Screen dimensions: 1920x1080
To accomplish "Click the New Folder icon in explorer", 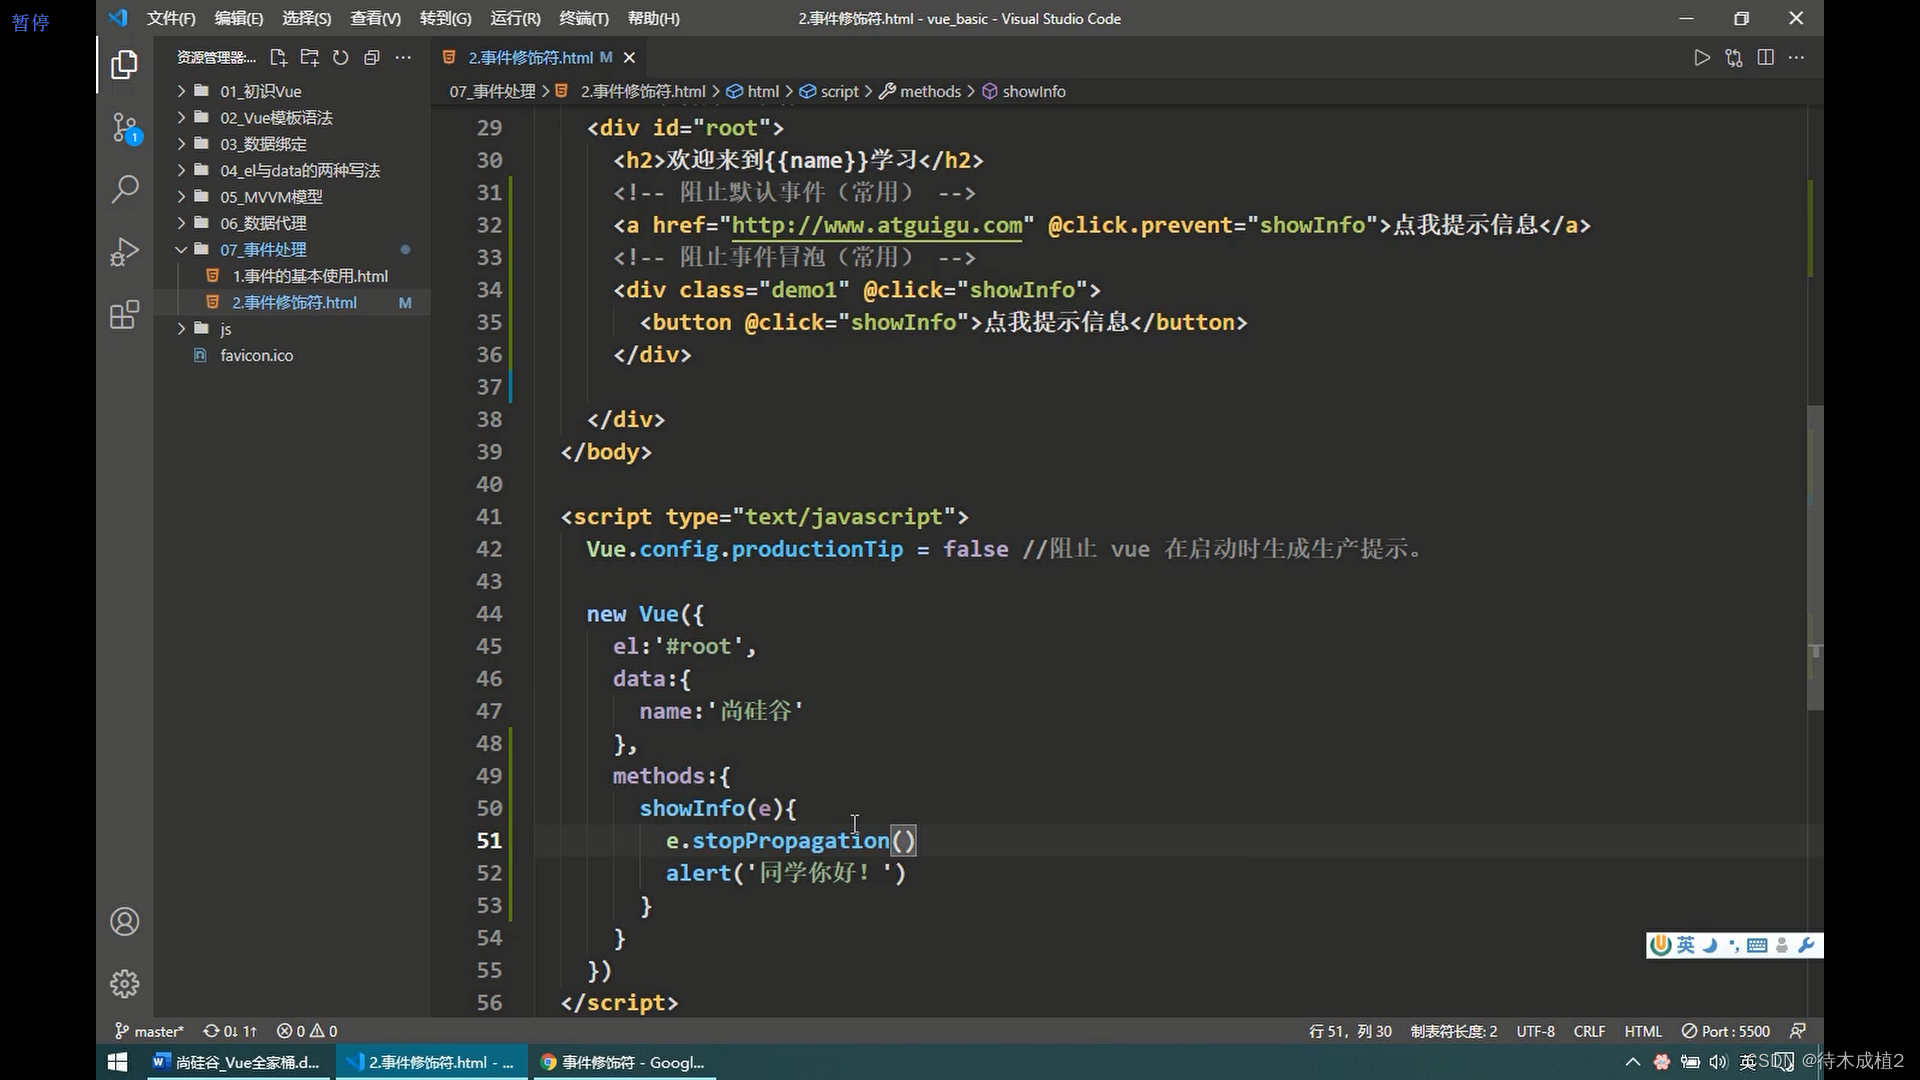I will (309, 58).
